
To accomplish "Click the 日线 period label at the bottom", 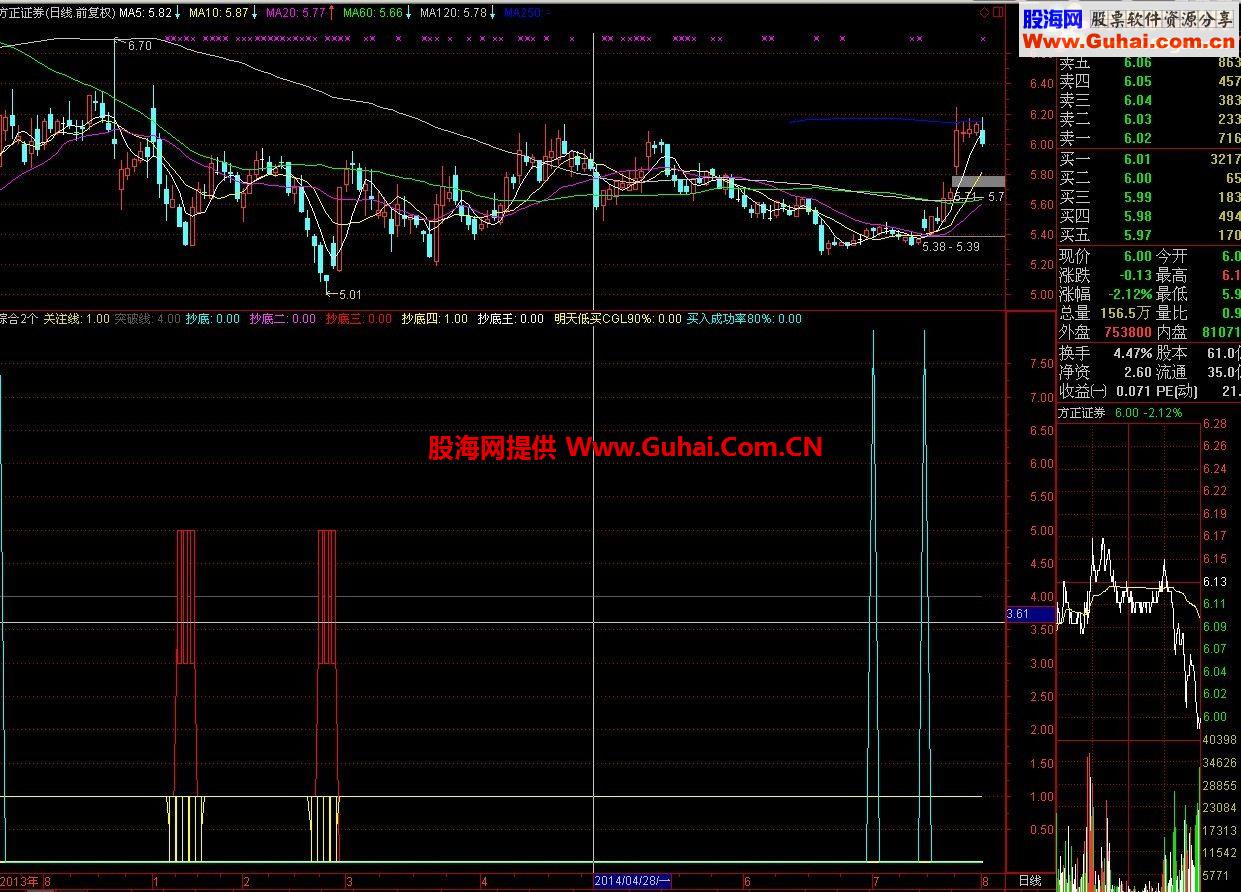I will pos(1030,881).
